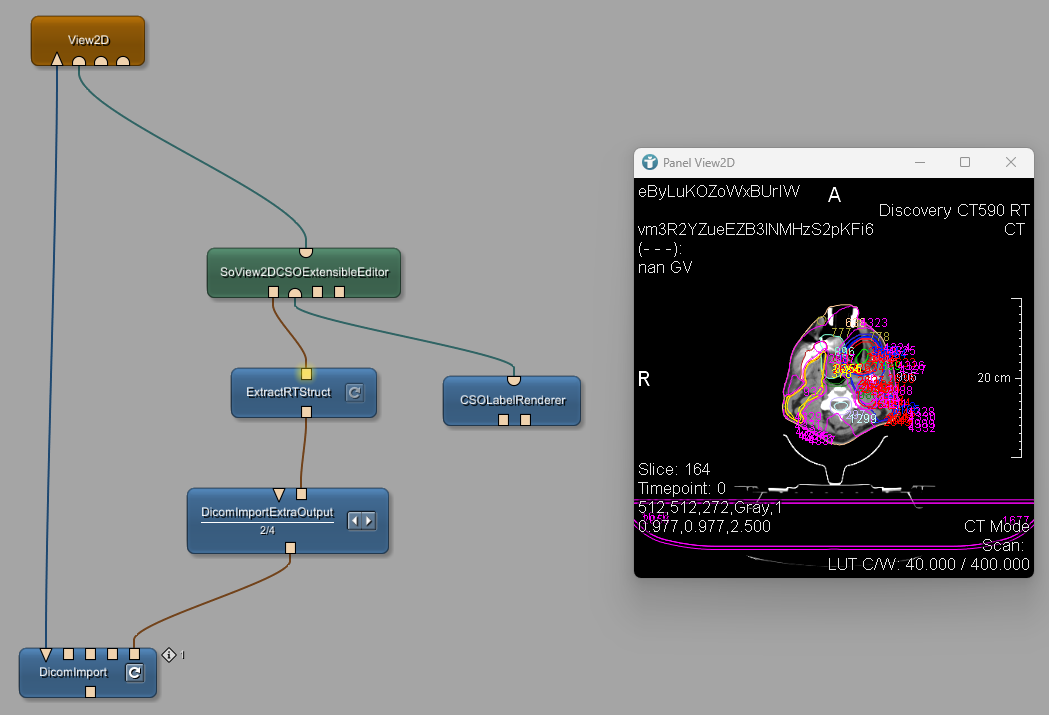Click the info diamond icon beside DicomImport

click(169, 655)
